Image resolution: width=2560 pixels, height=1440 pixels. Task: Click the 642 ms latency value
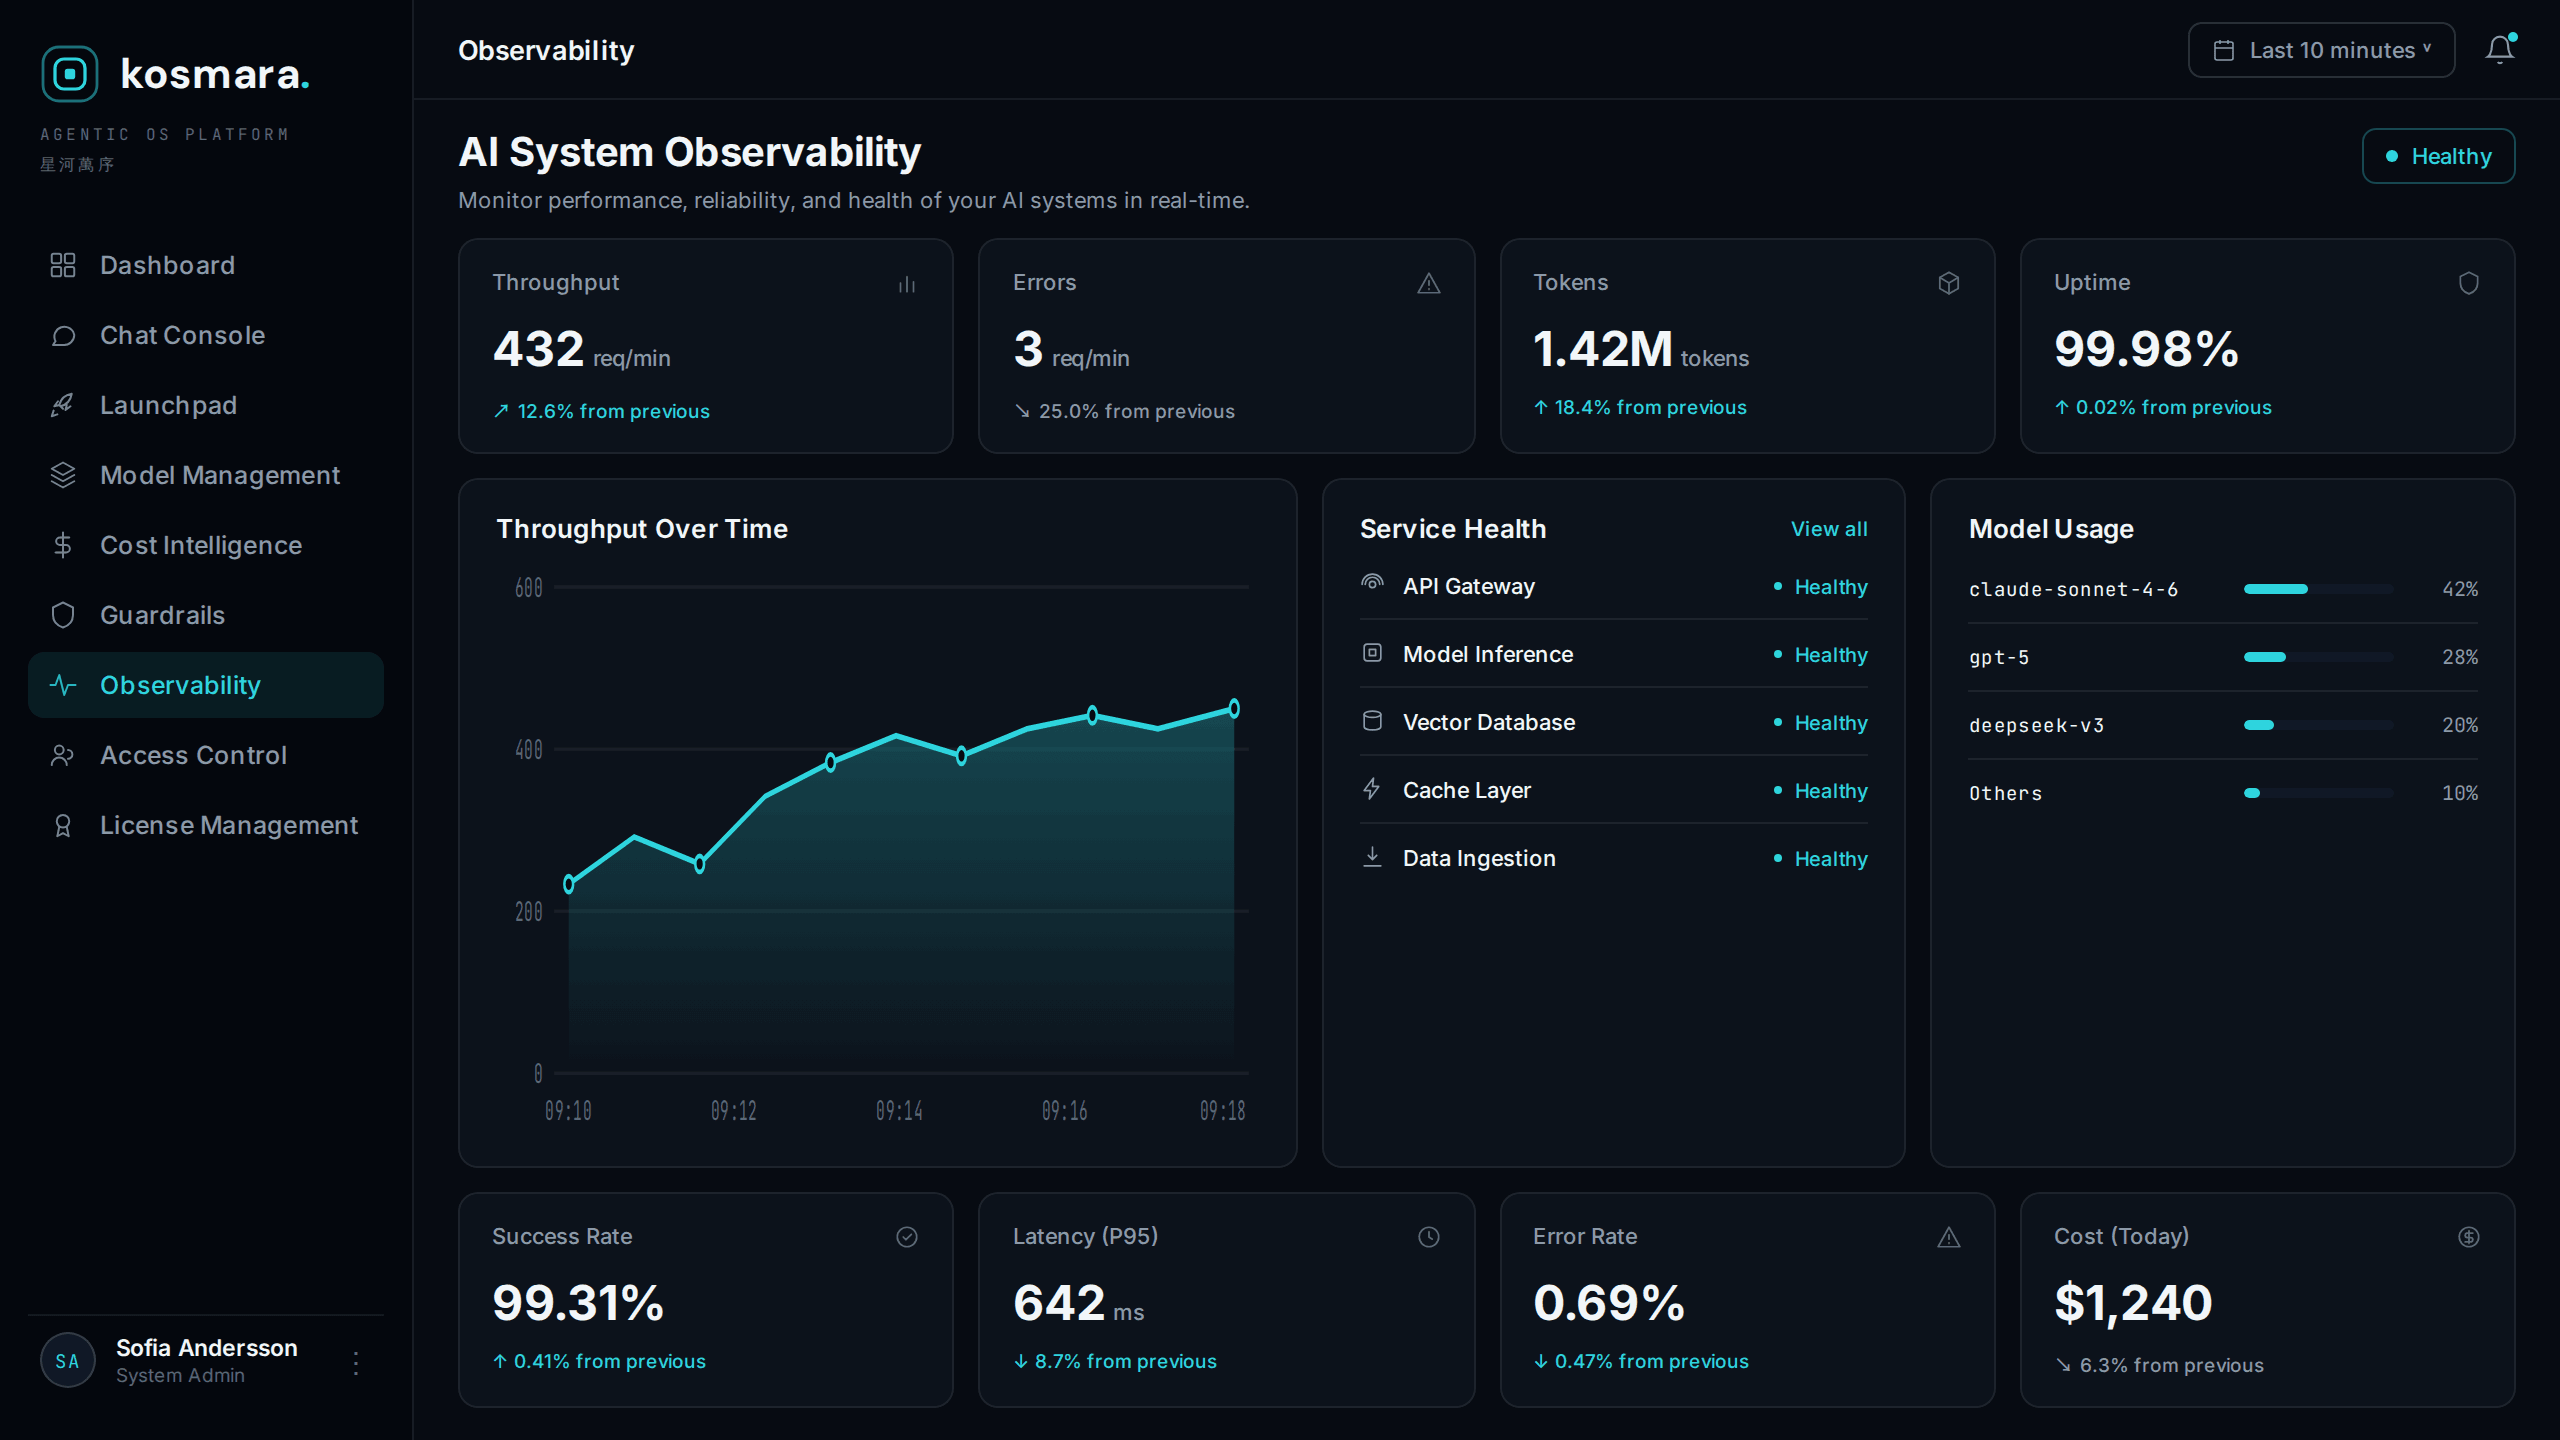point(1078,1304)
